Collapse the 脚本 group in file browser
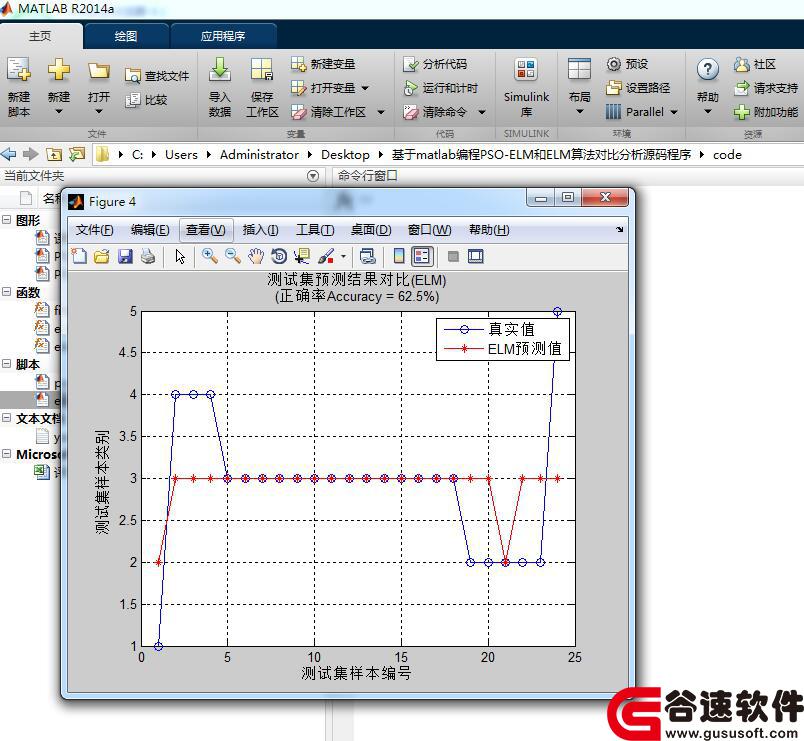This screenshot has height=741, width=804. 7,364
